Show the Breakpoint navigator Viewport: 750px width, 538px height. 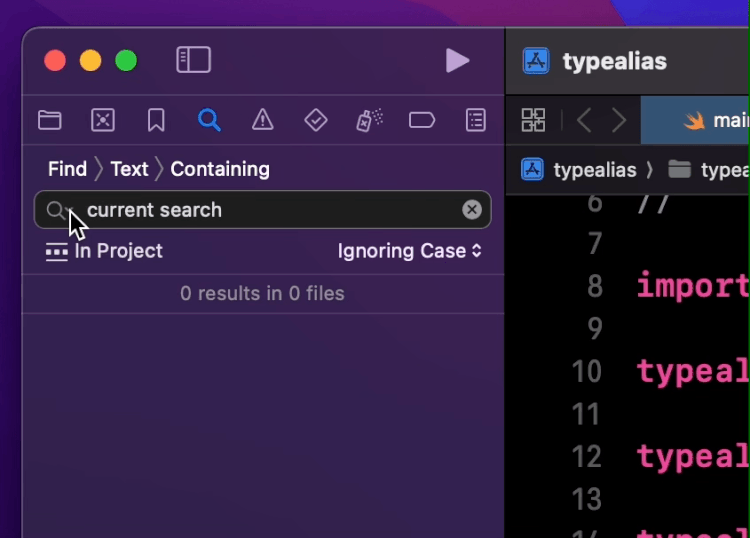point(422,121)
